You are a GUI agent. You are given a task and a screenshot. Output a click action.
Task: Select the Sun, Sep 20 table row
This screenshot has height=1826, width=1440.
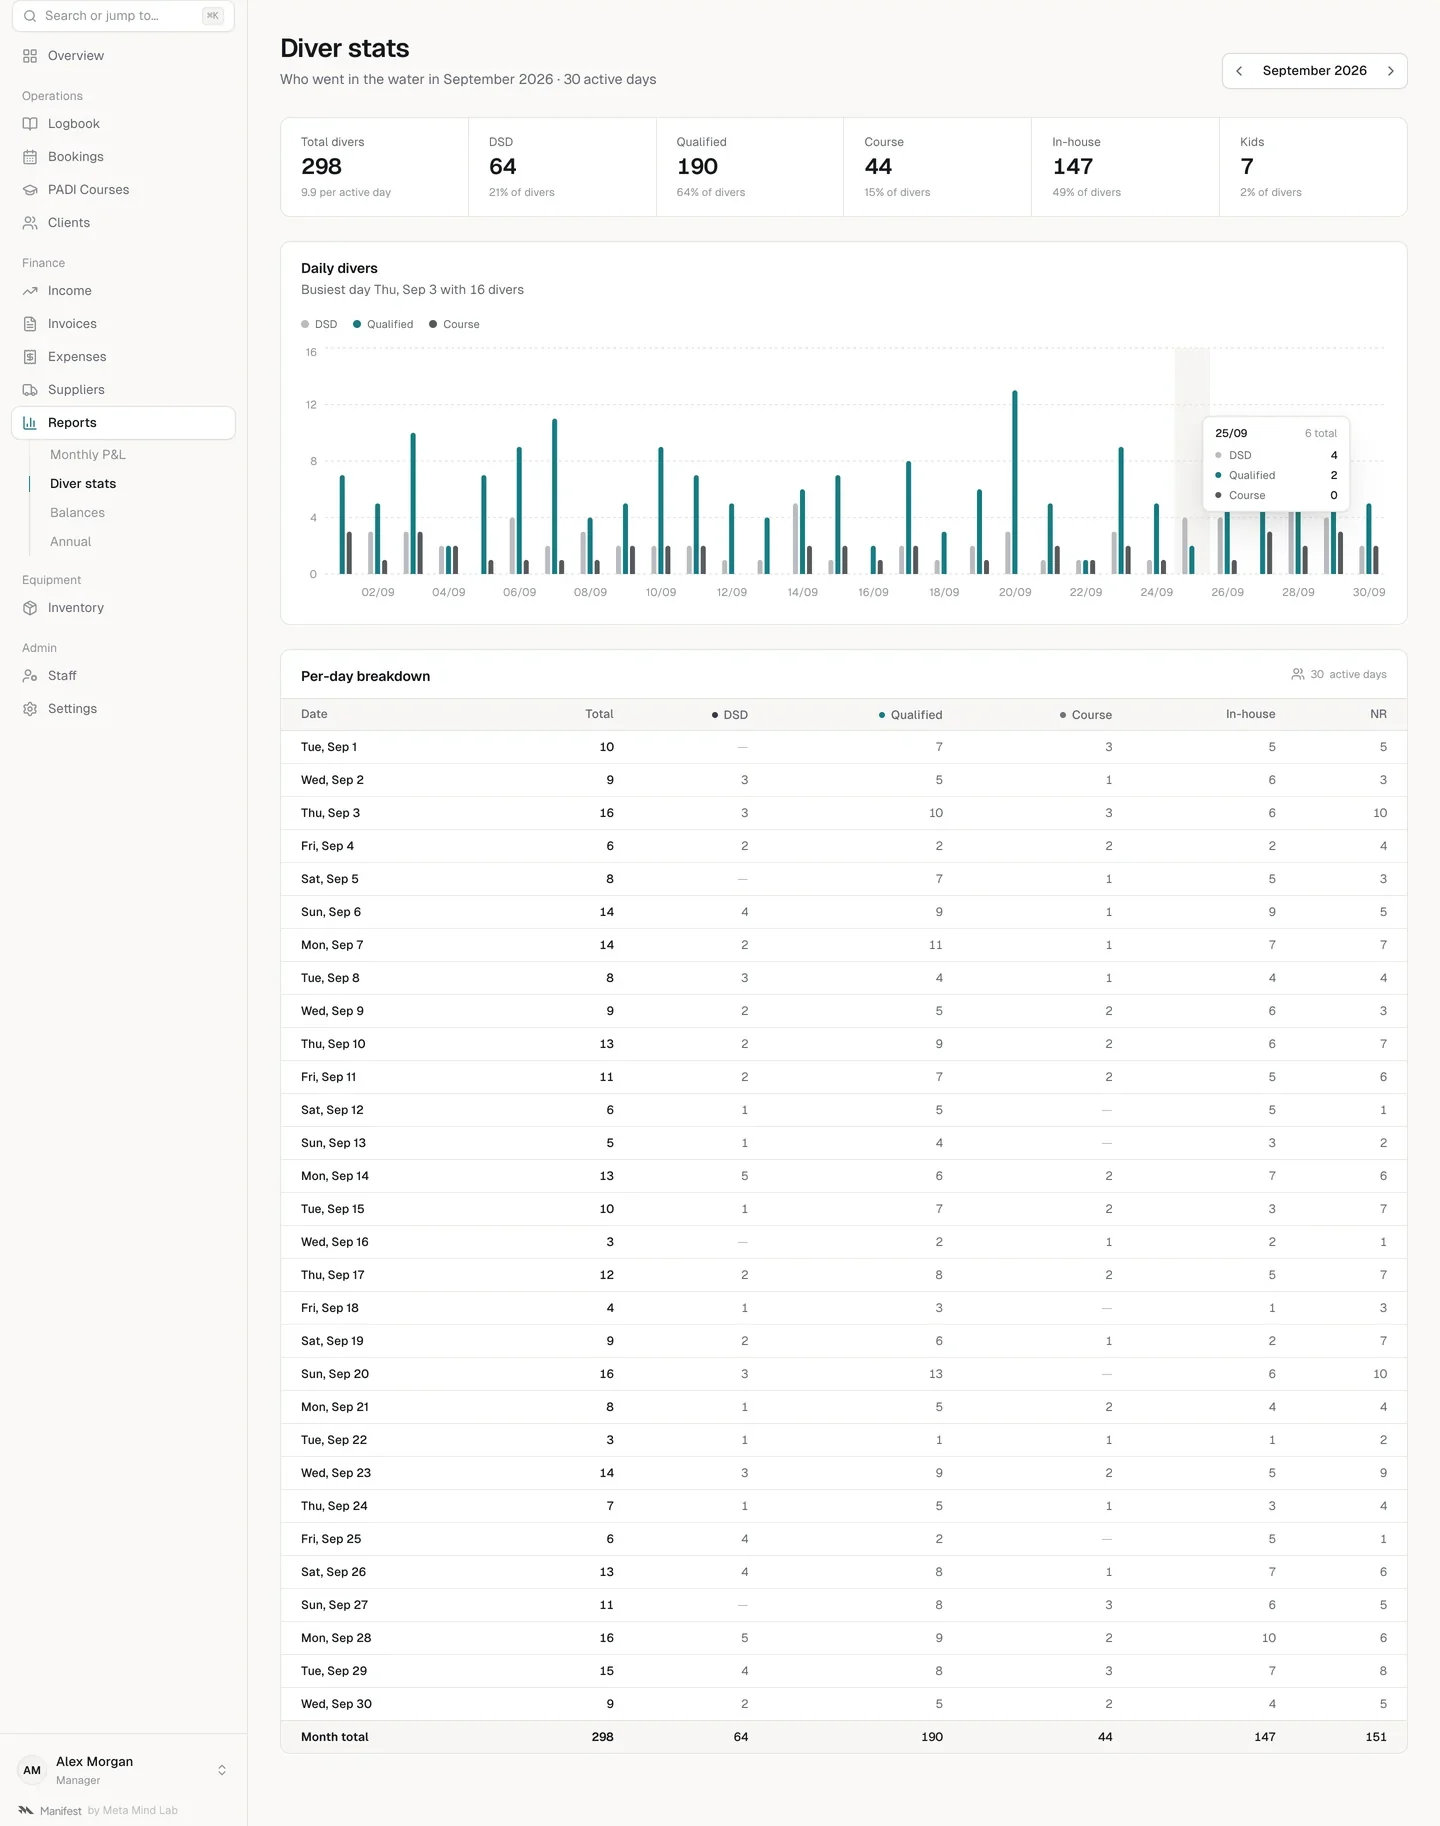(x=844, y=1374)
